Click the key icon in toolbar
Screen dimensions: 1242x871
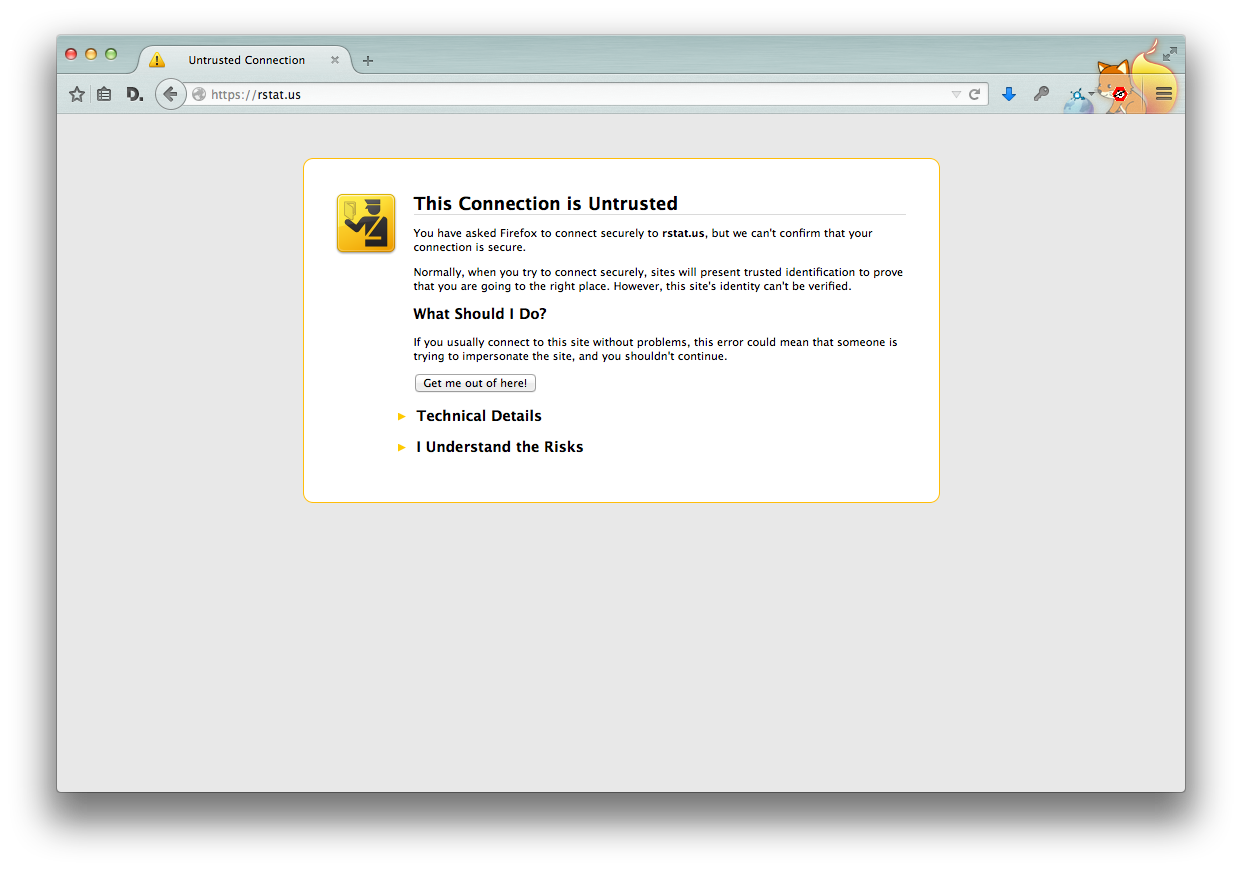[x=1041, y=94]
